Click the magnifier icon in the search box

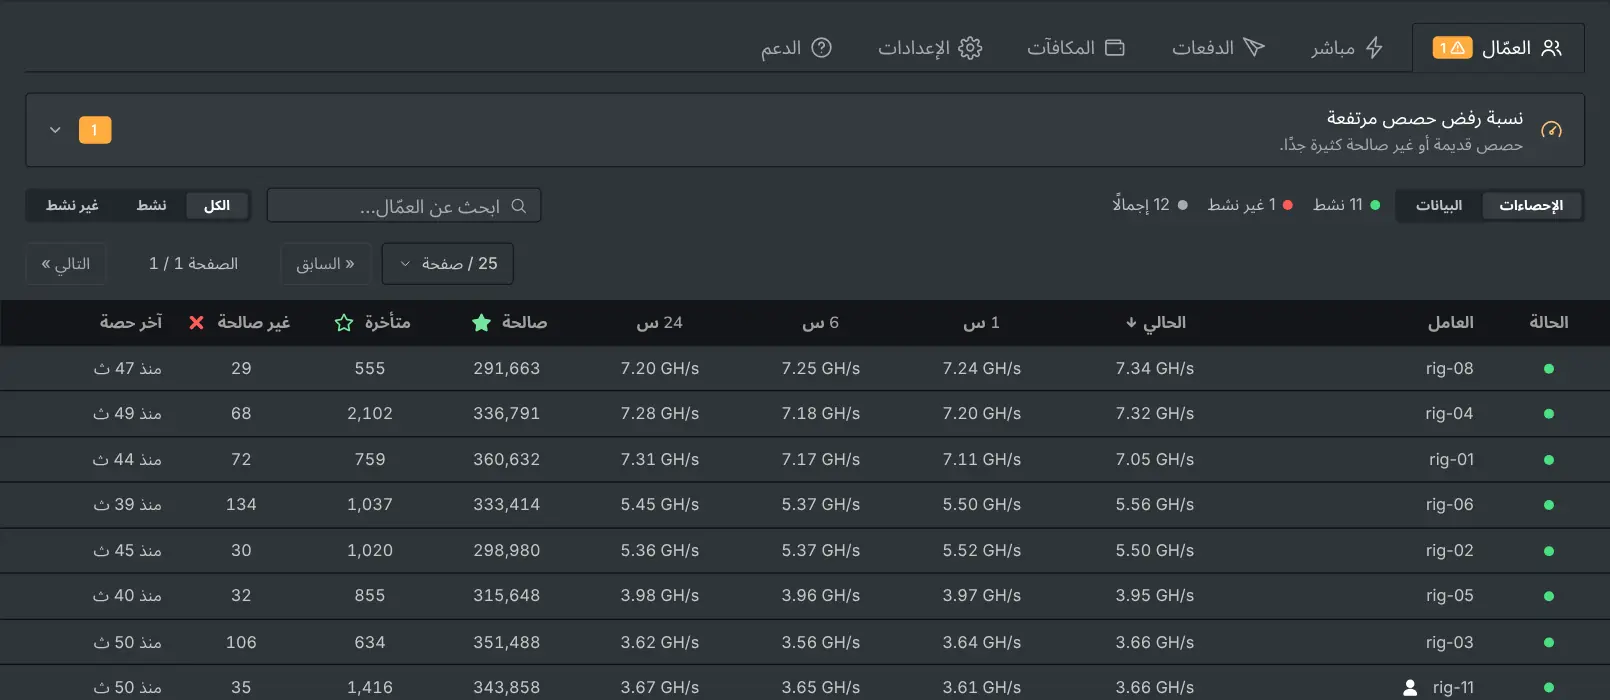pyautogui.click(x=518, y=206)
